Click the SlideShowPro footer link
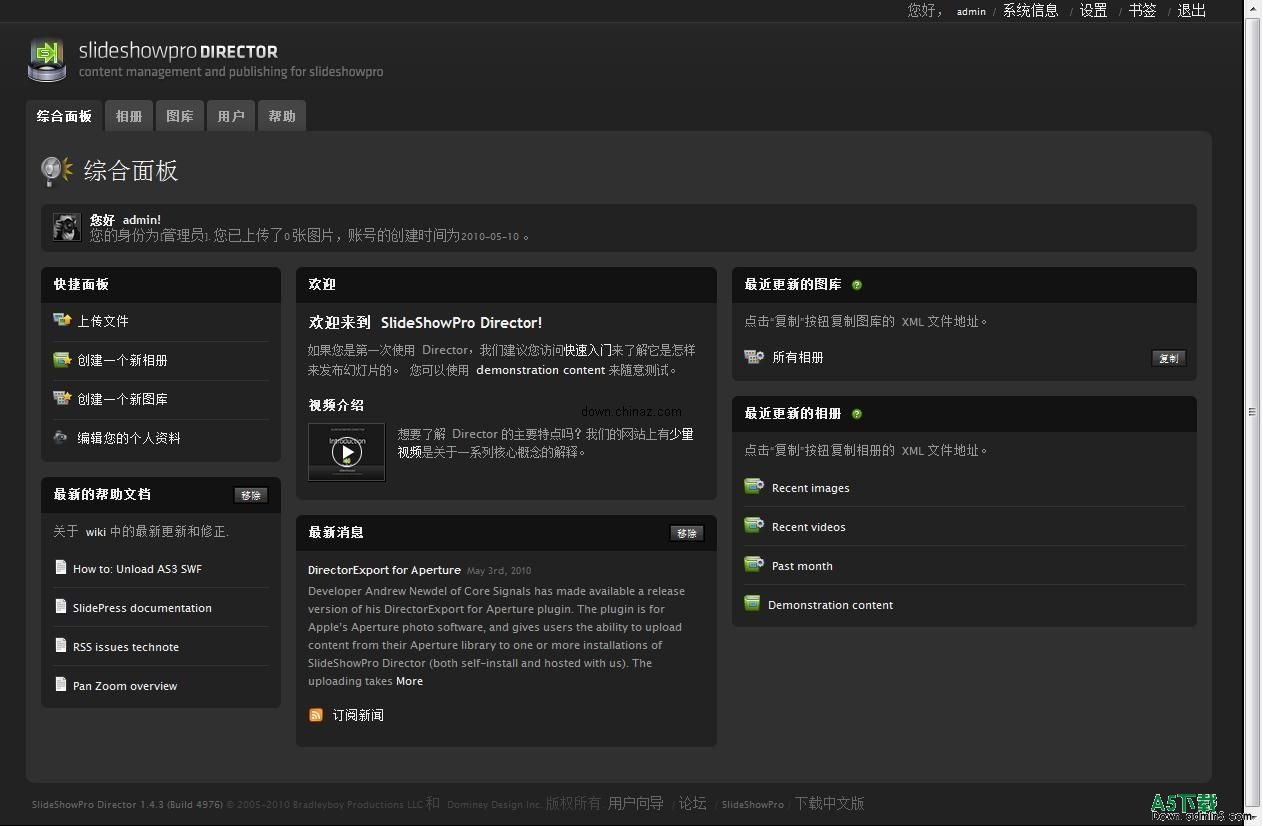 click(752, 804)
